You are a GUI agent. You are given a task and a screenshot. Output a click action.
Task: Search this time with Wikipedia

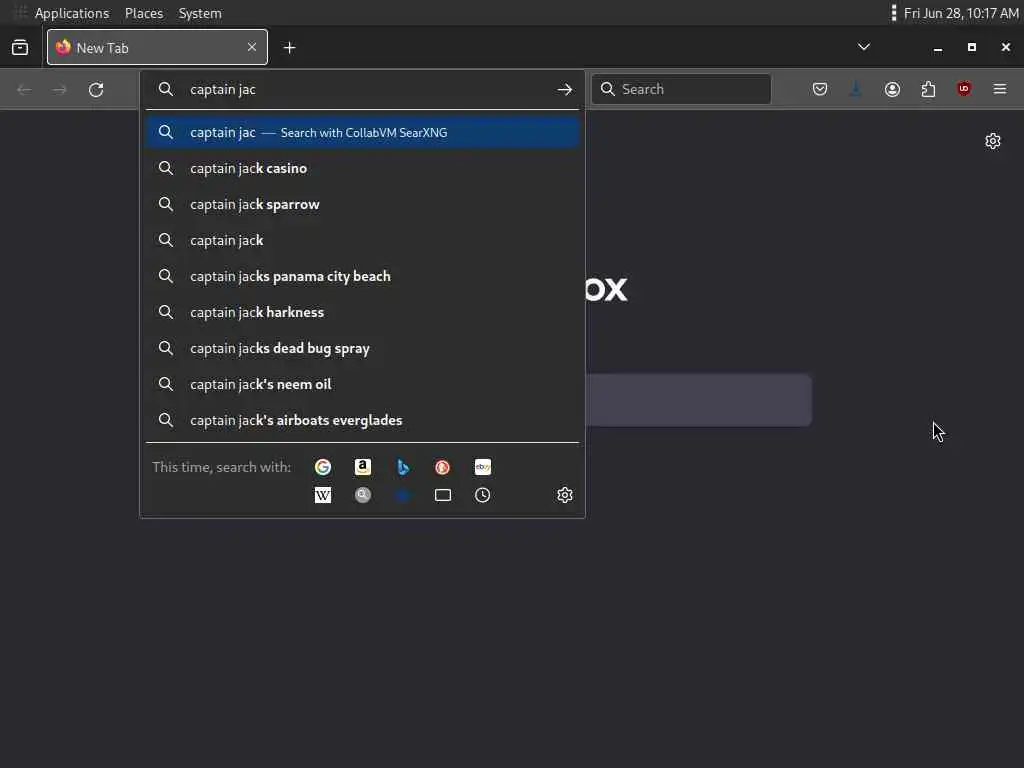323,495
